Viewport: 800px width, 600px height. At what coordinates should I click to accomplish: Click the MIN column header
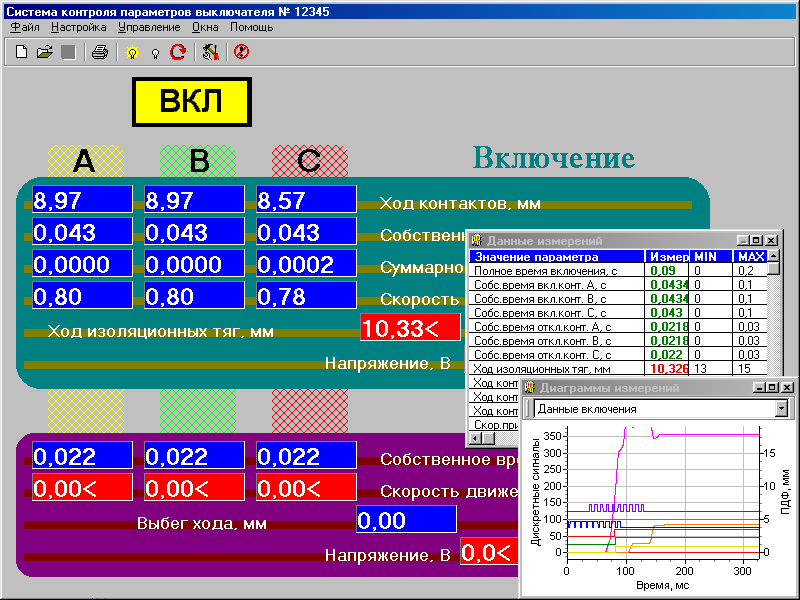click(x=711, y=256)
